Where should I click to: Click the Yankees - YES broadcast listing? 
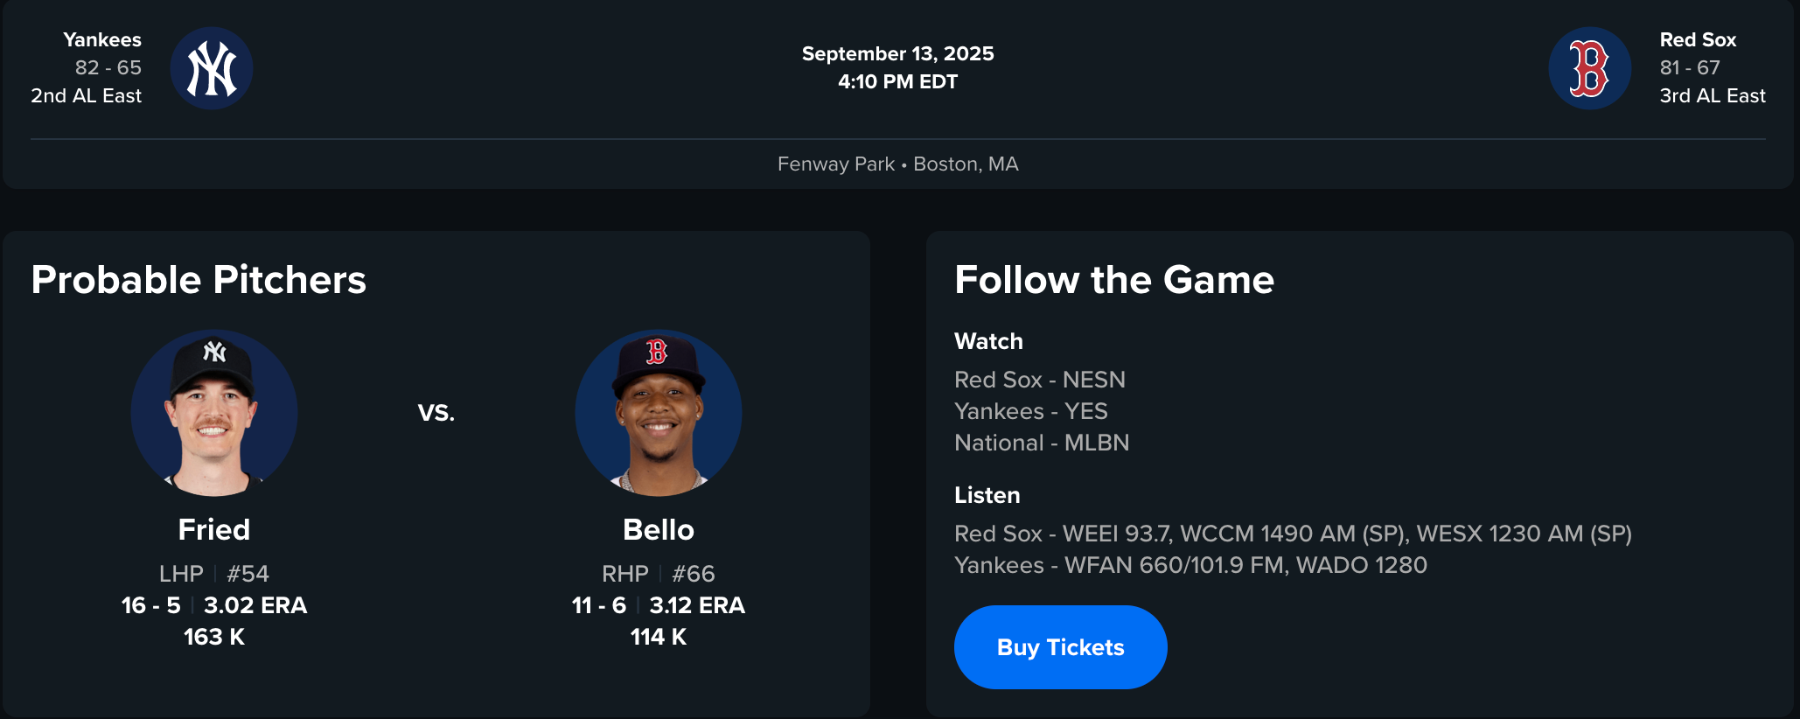click(1030, 411)
